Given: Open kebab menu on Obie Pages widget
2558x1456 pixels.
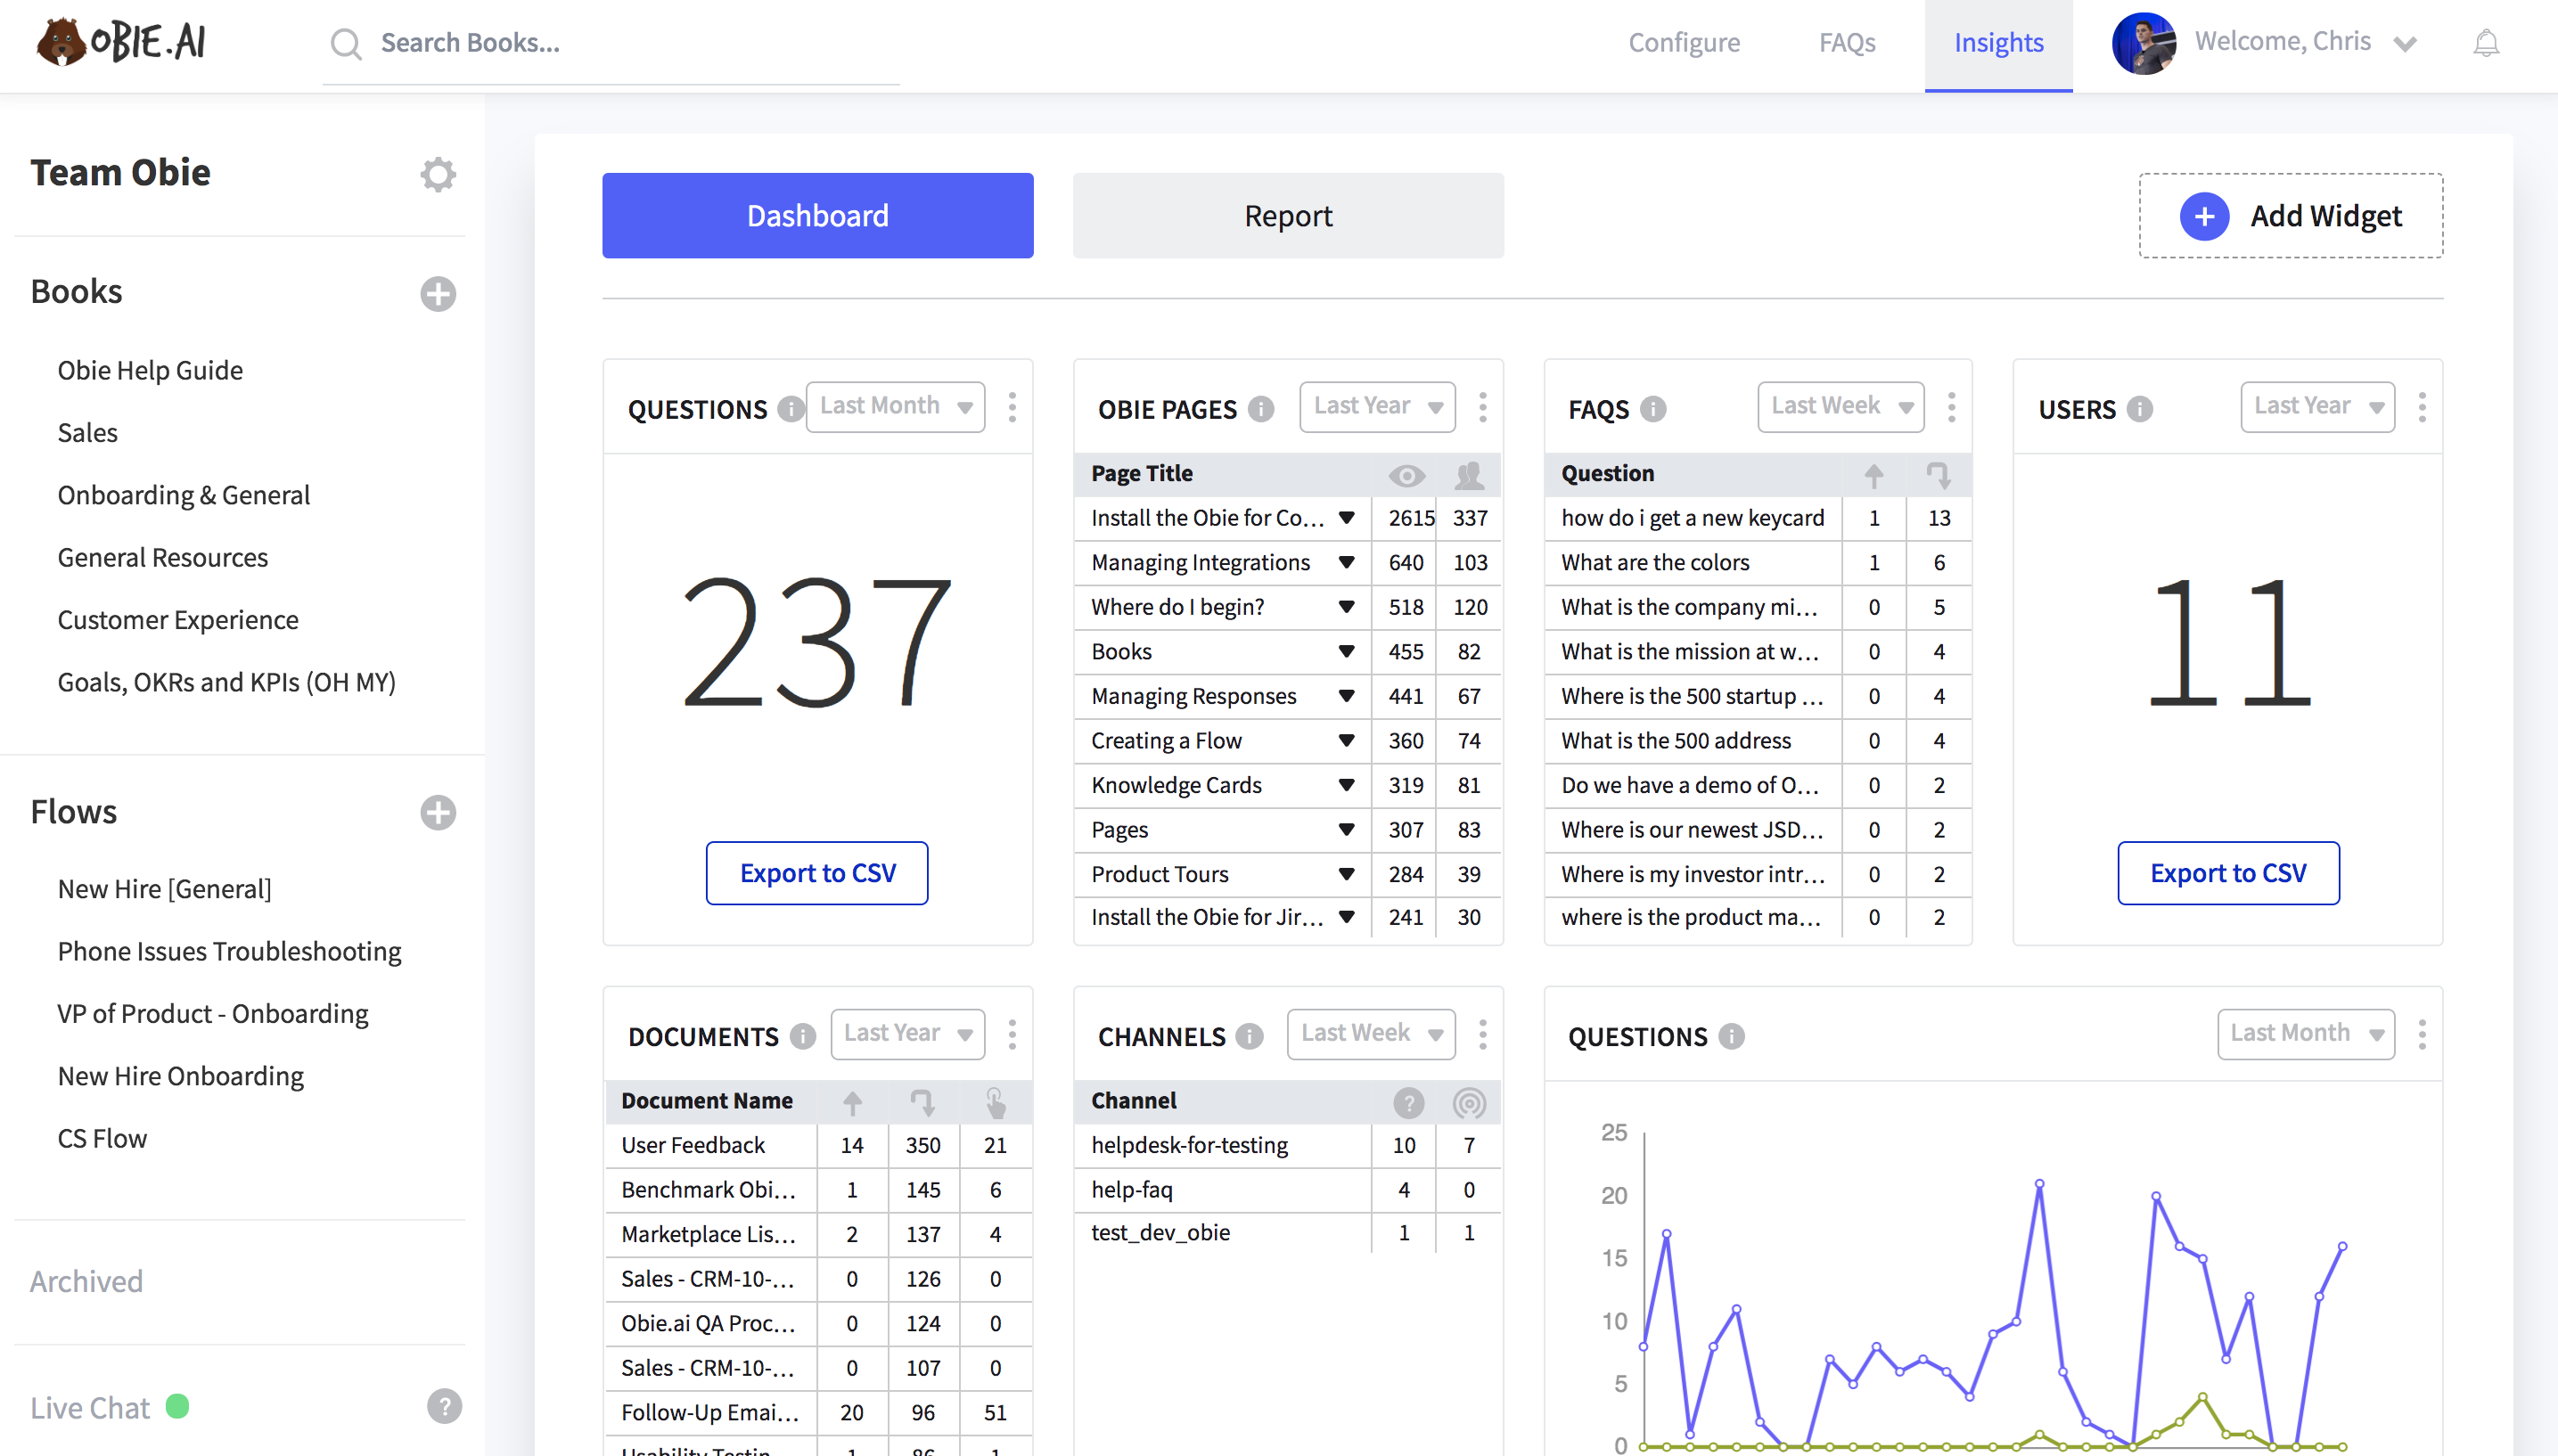Looking at the screenshot, I should click(x=1482, y=407).
